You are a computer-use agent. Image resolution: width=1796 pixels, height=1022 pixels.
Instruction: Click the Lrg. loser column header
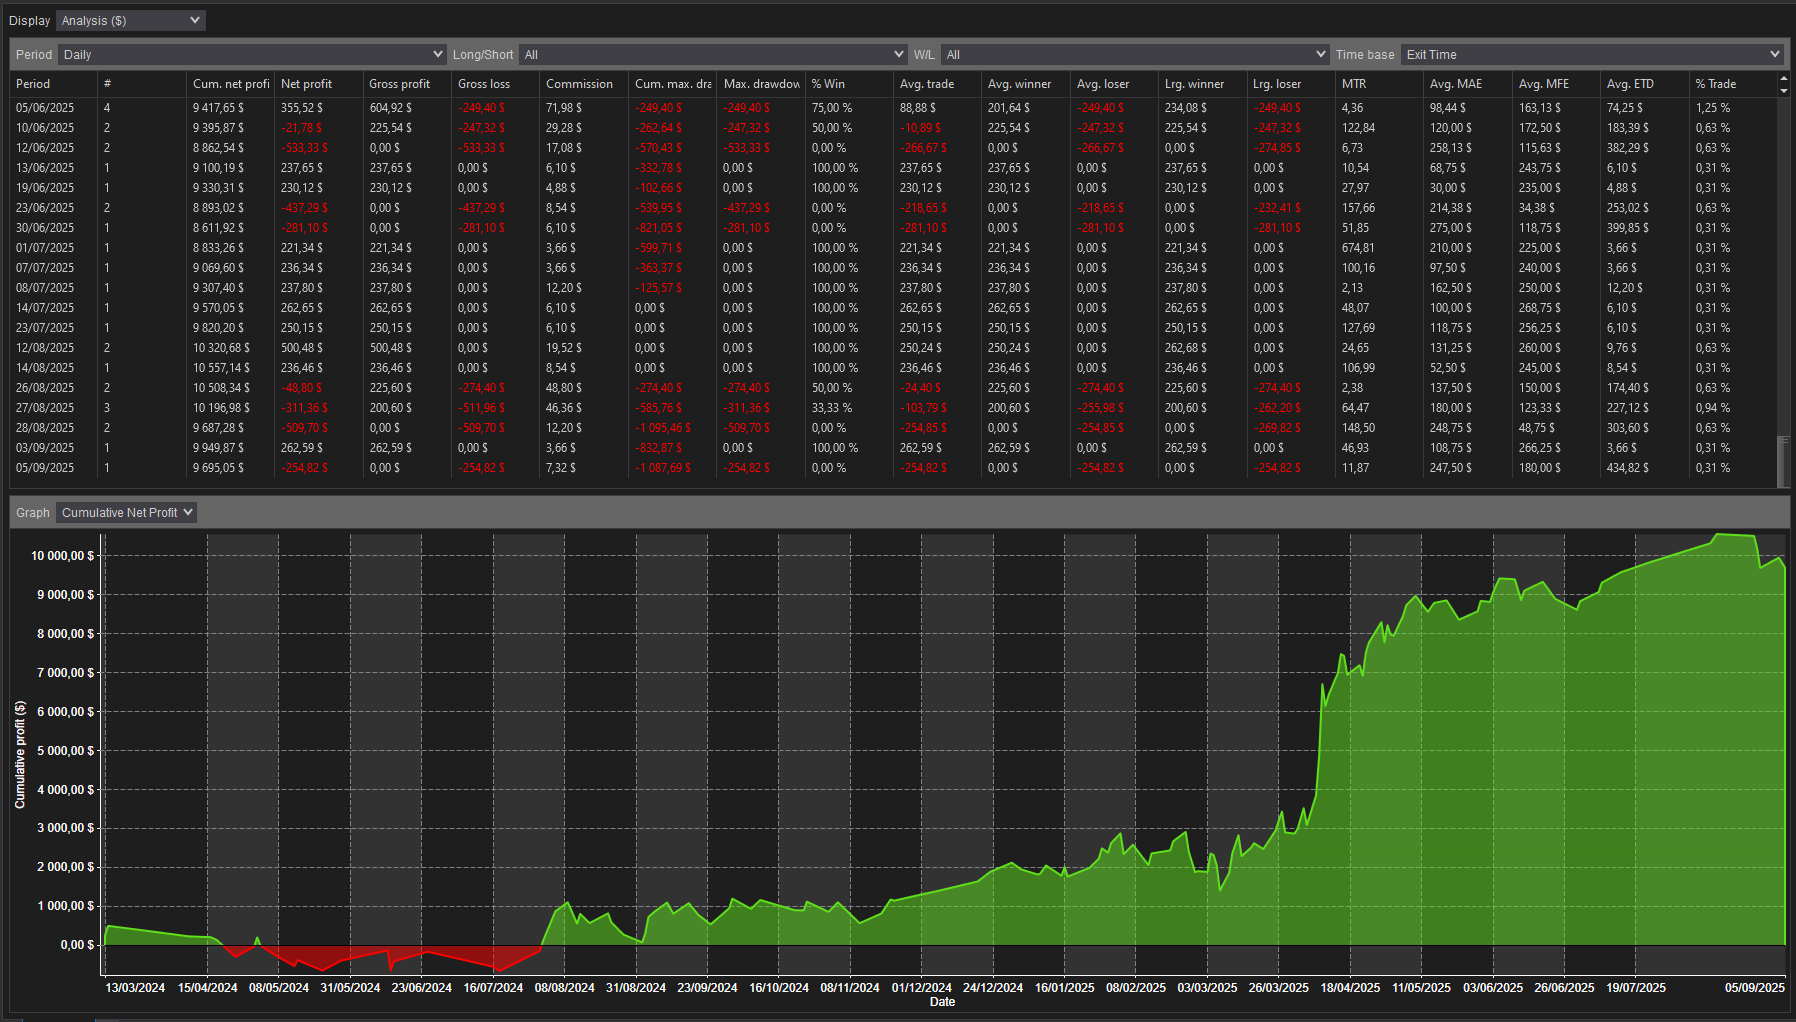[1290, 84]
